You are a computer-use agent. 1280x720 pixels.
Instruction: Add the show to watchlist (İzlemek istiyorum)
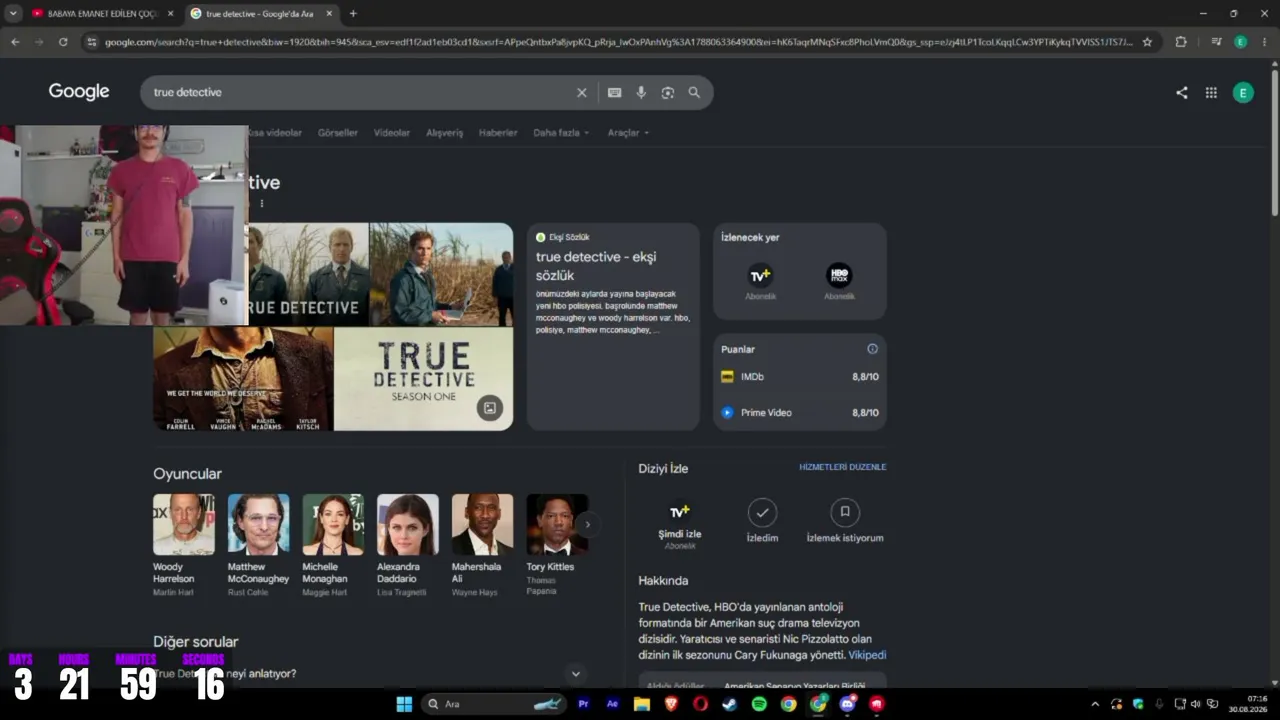pyautogui.click(x=845, y=521)
